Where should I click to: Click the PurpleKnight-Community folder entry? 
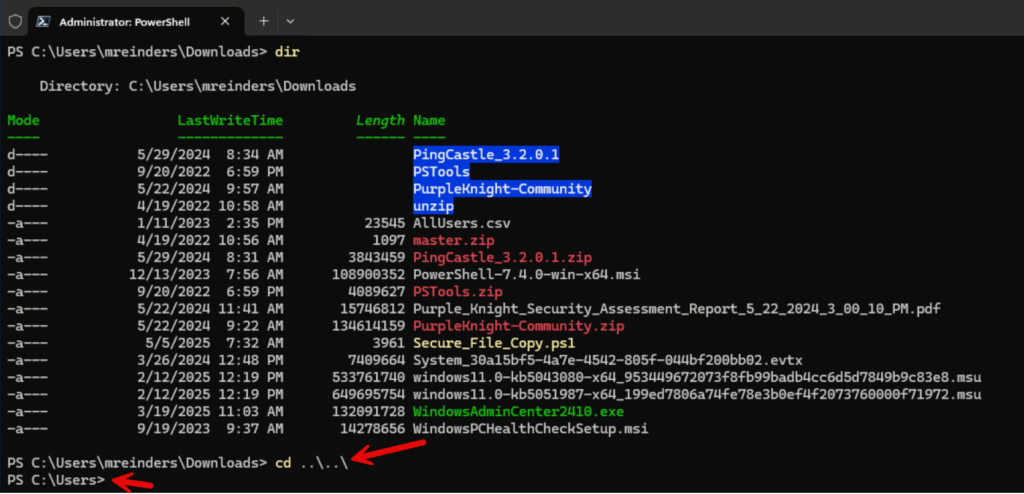(x=502, y=189)
